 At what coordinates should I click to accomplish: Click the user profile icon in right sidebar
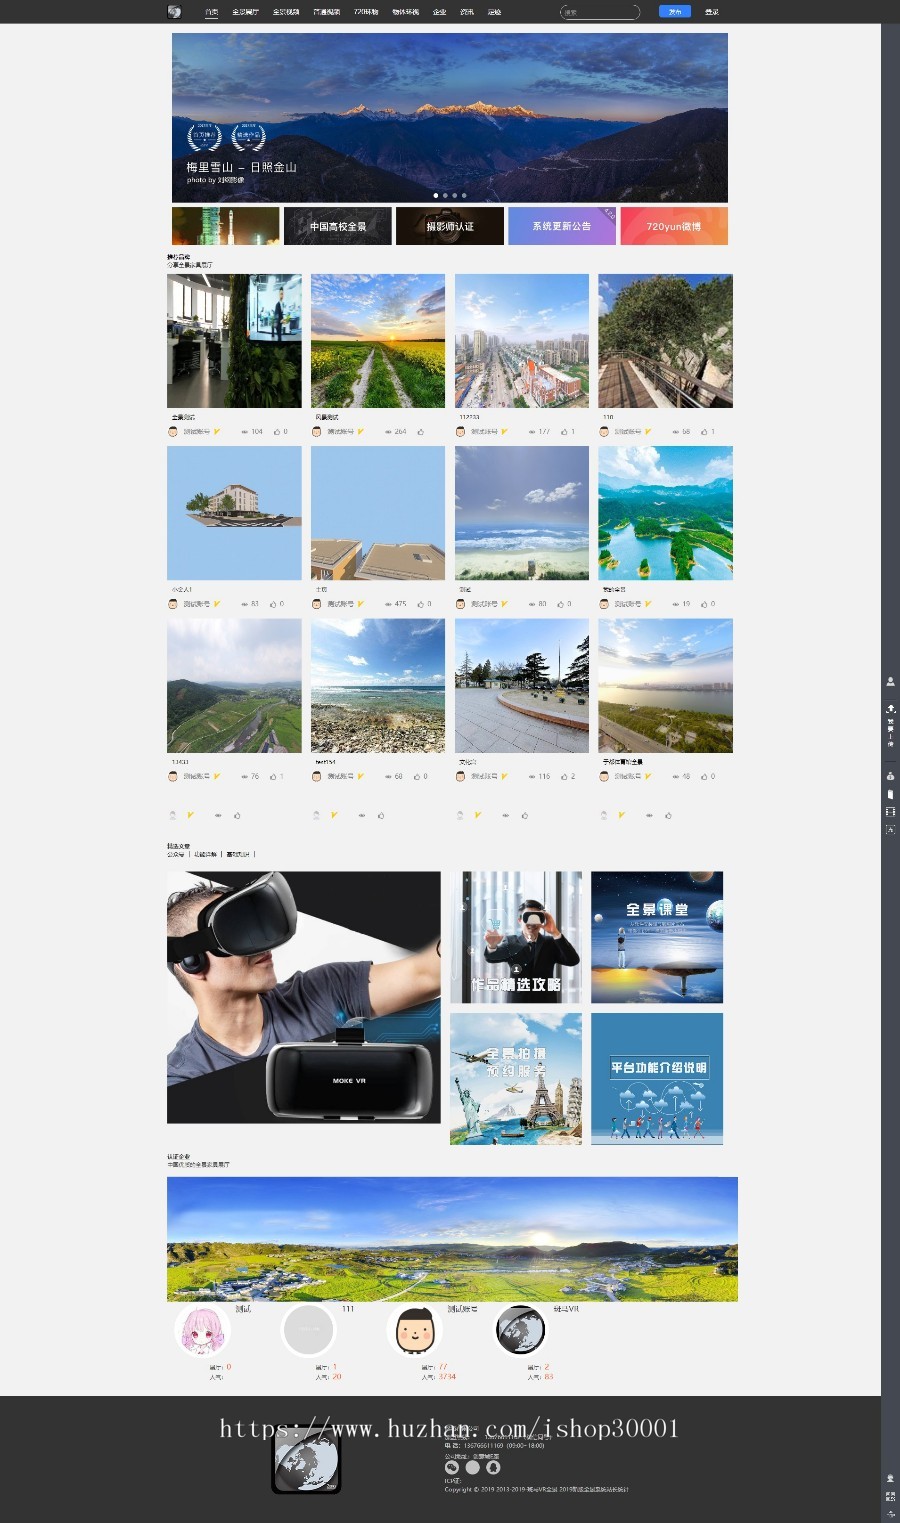click(x=890, y=682)
